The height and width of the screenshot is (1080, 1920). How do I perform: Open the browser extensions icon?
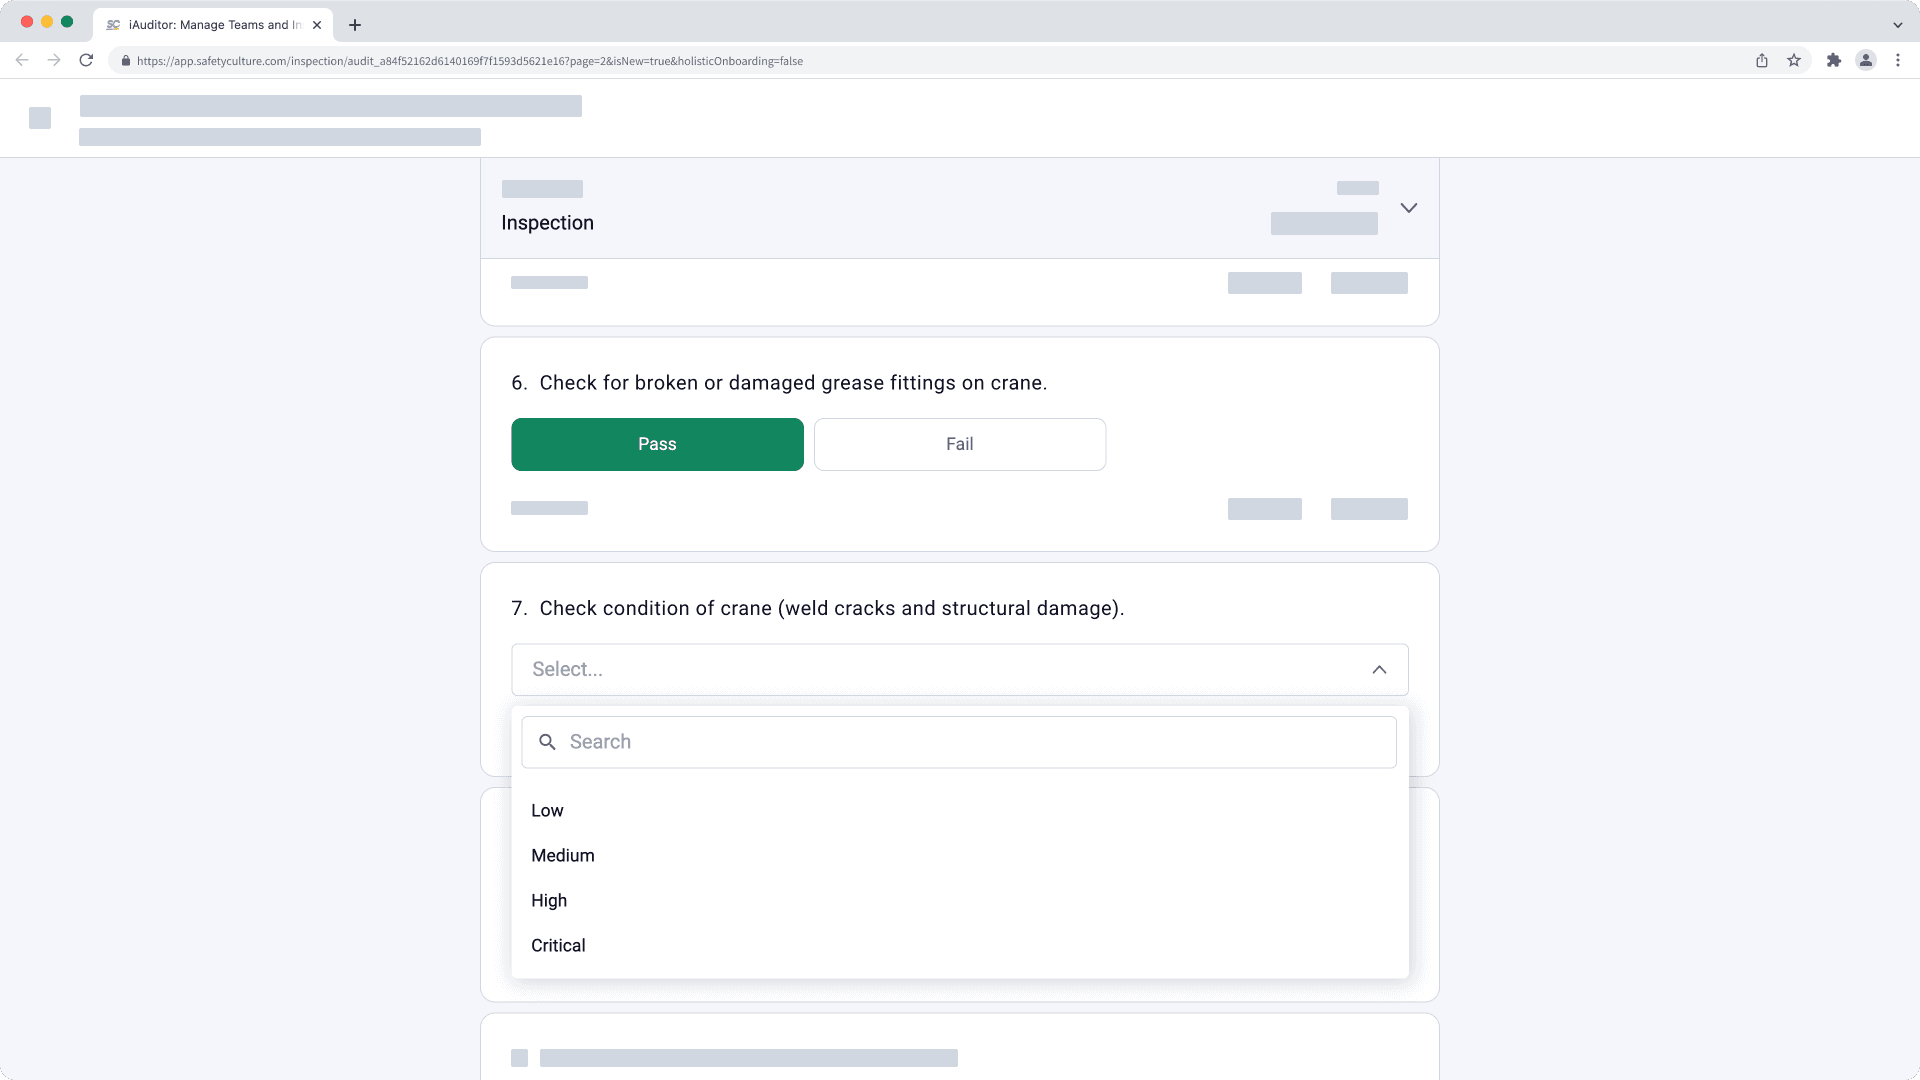pyautogui.click(x=1835, y=60)
